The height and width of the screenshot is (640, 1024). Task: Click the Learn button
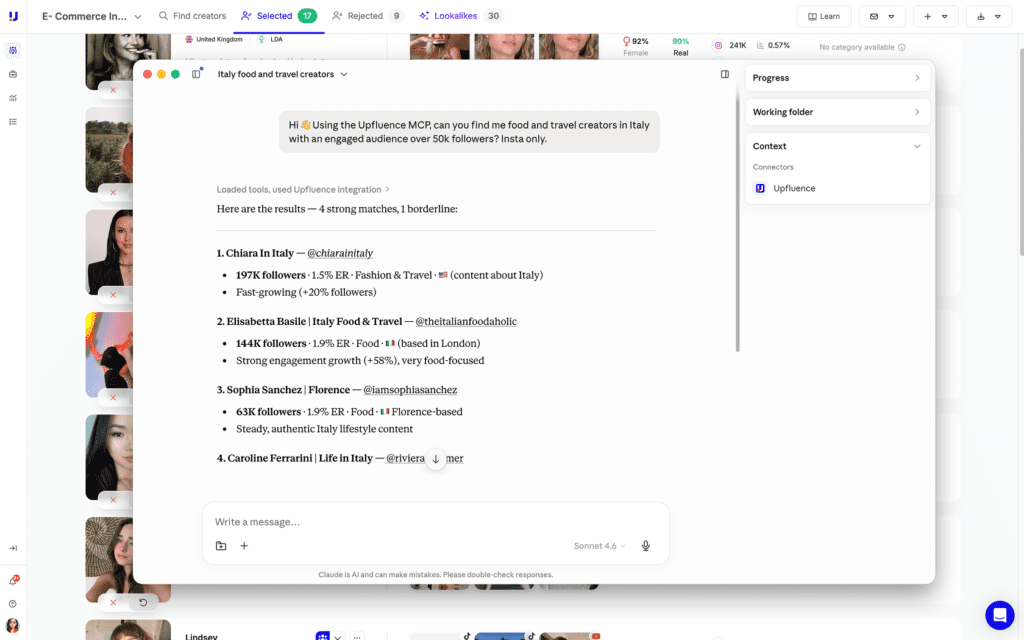point(824,16)
